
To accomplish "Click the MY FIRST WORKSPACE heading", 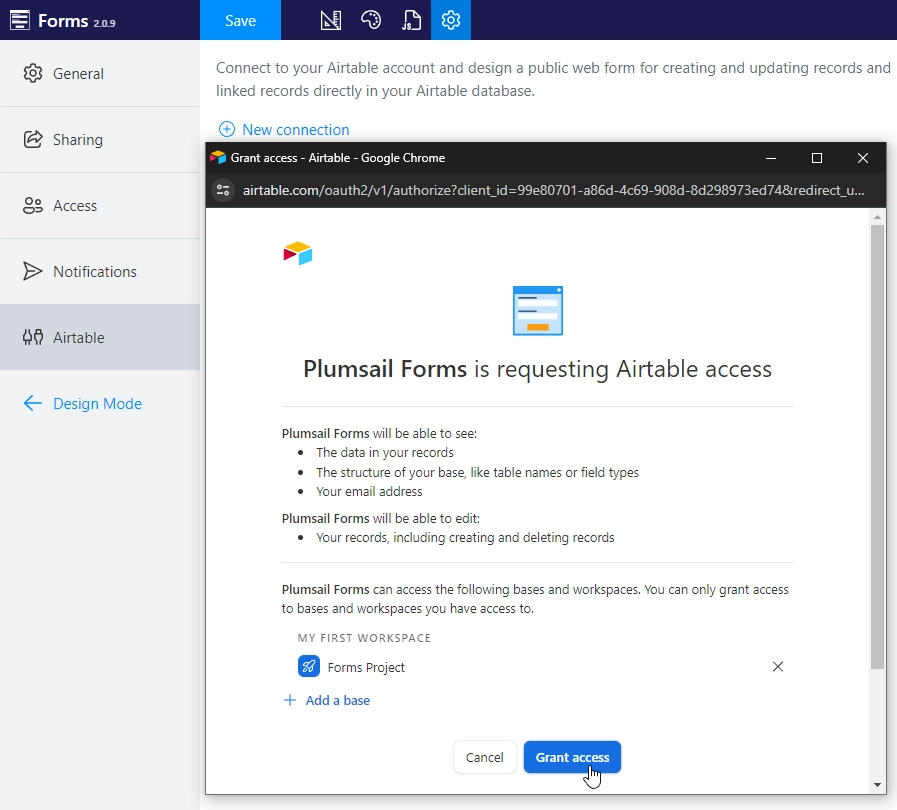I will (x=364, y=638).
